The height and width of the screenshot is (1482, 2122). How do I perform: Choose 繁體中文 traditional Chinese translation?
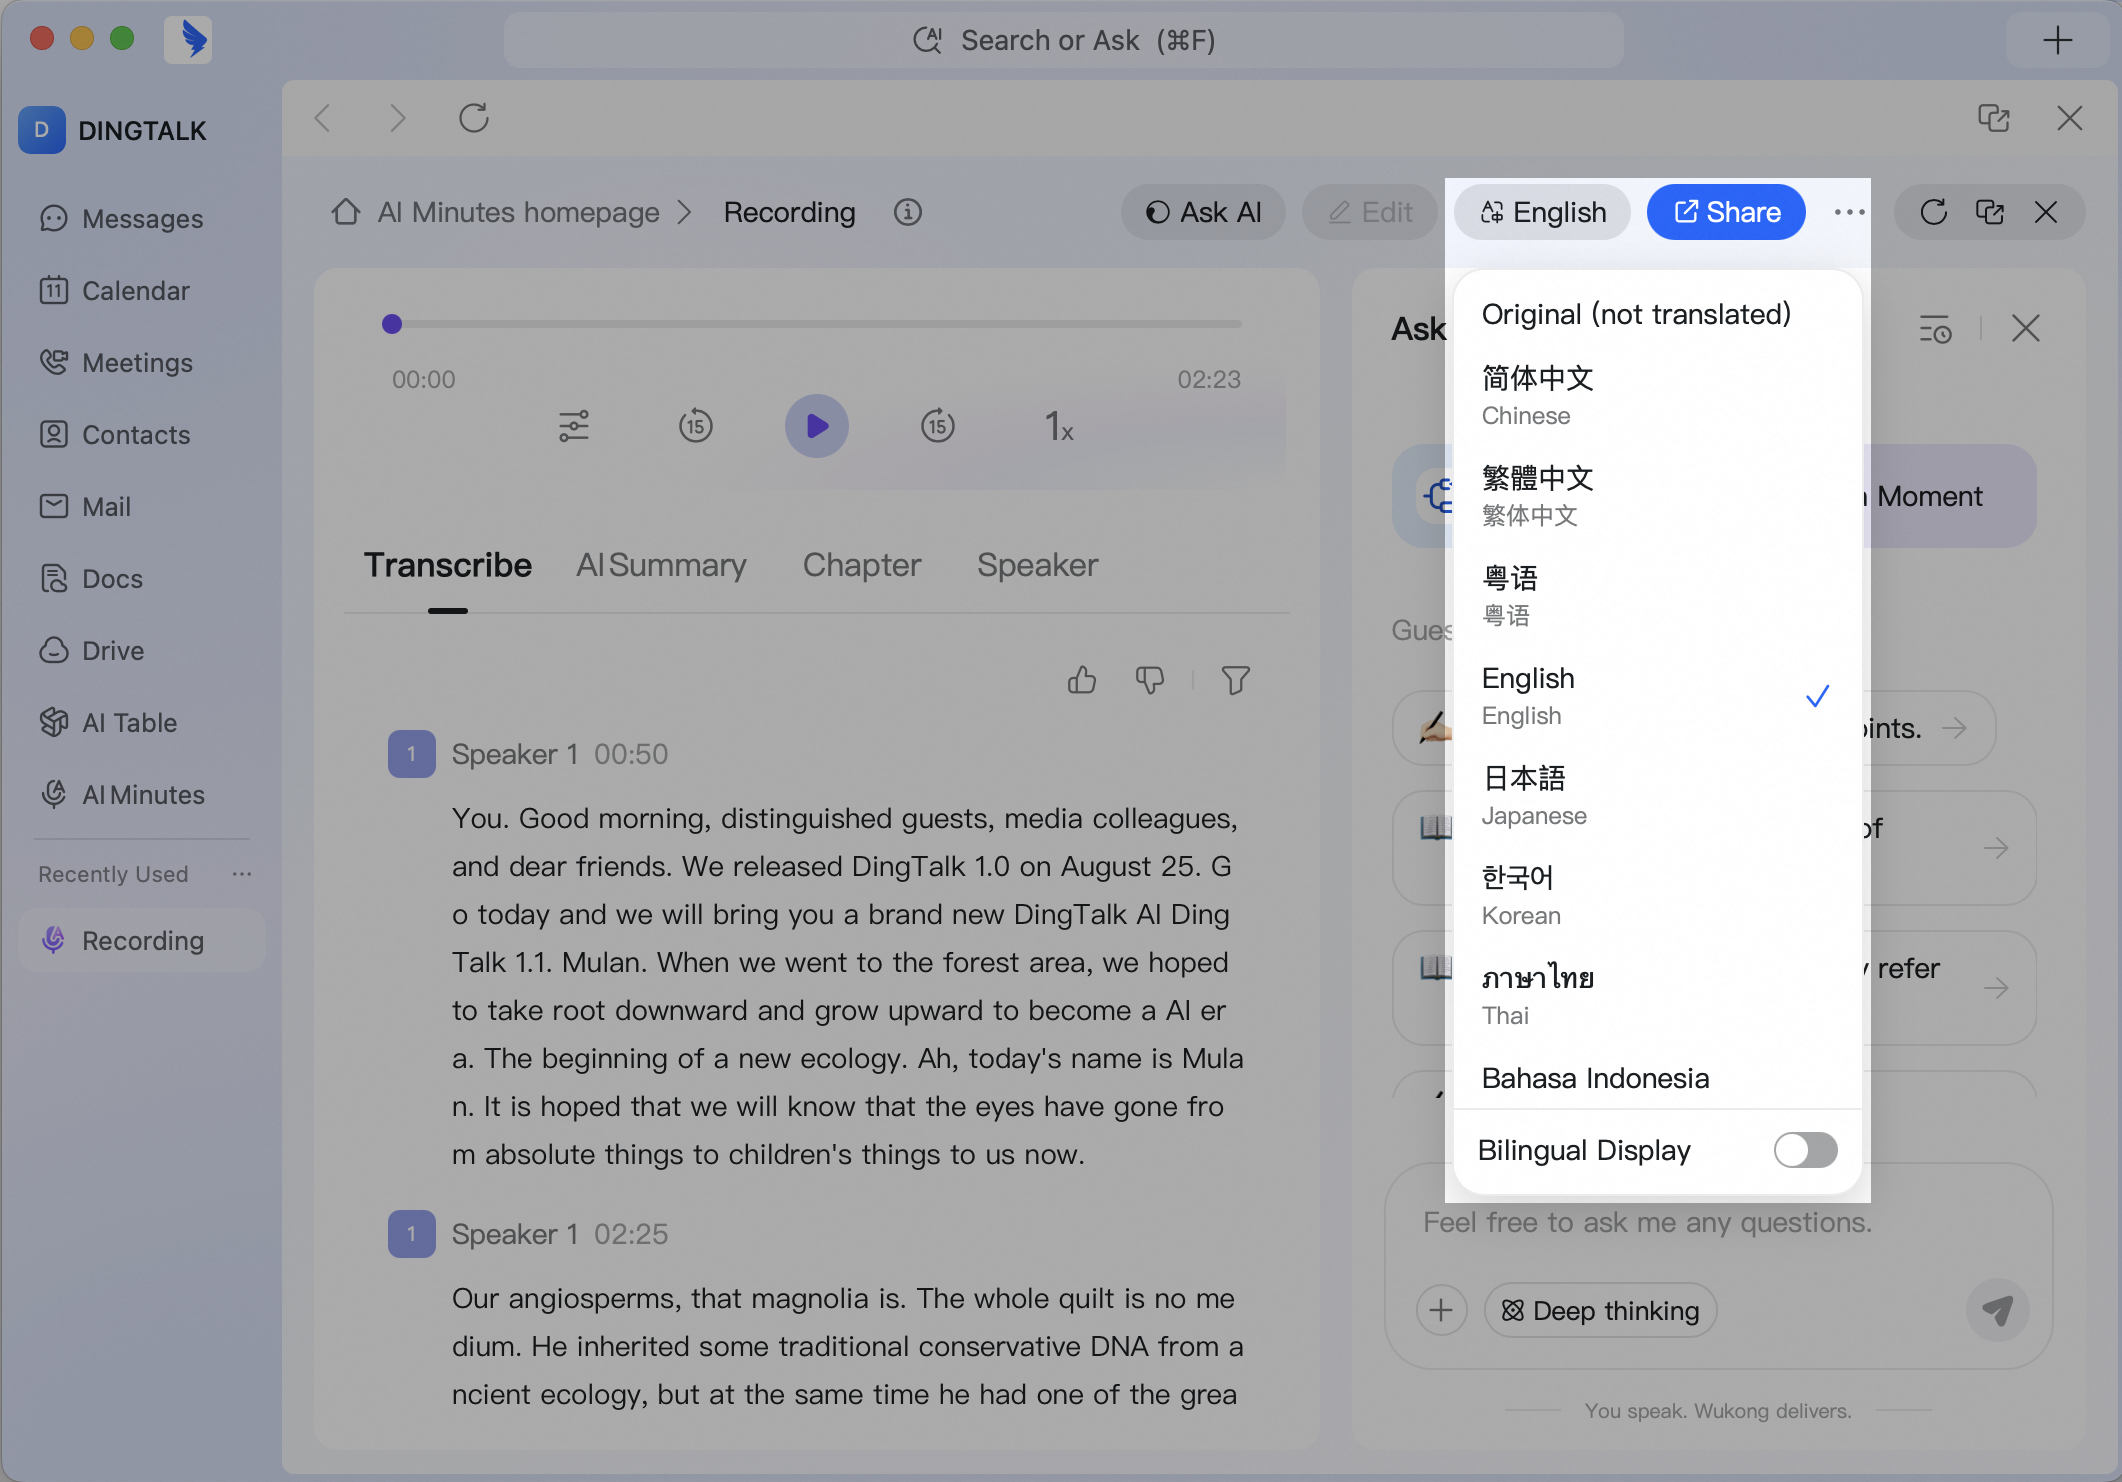1657,495
